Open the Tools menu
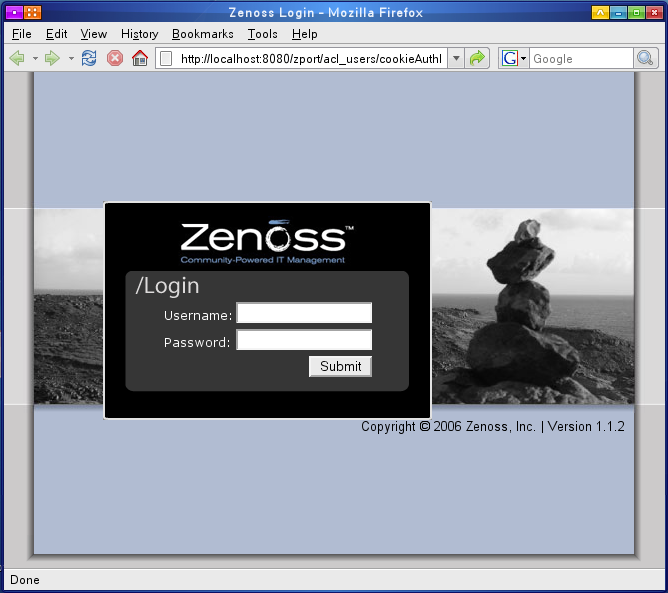The image size is (668, 593). [x=262, y=34]
